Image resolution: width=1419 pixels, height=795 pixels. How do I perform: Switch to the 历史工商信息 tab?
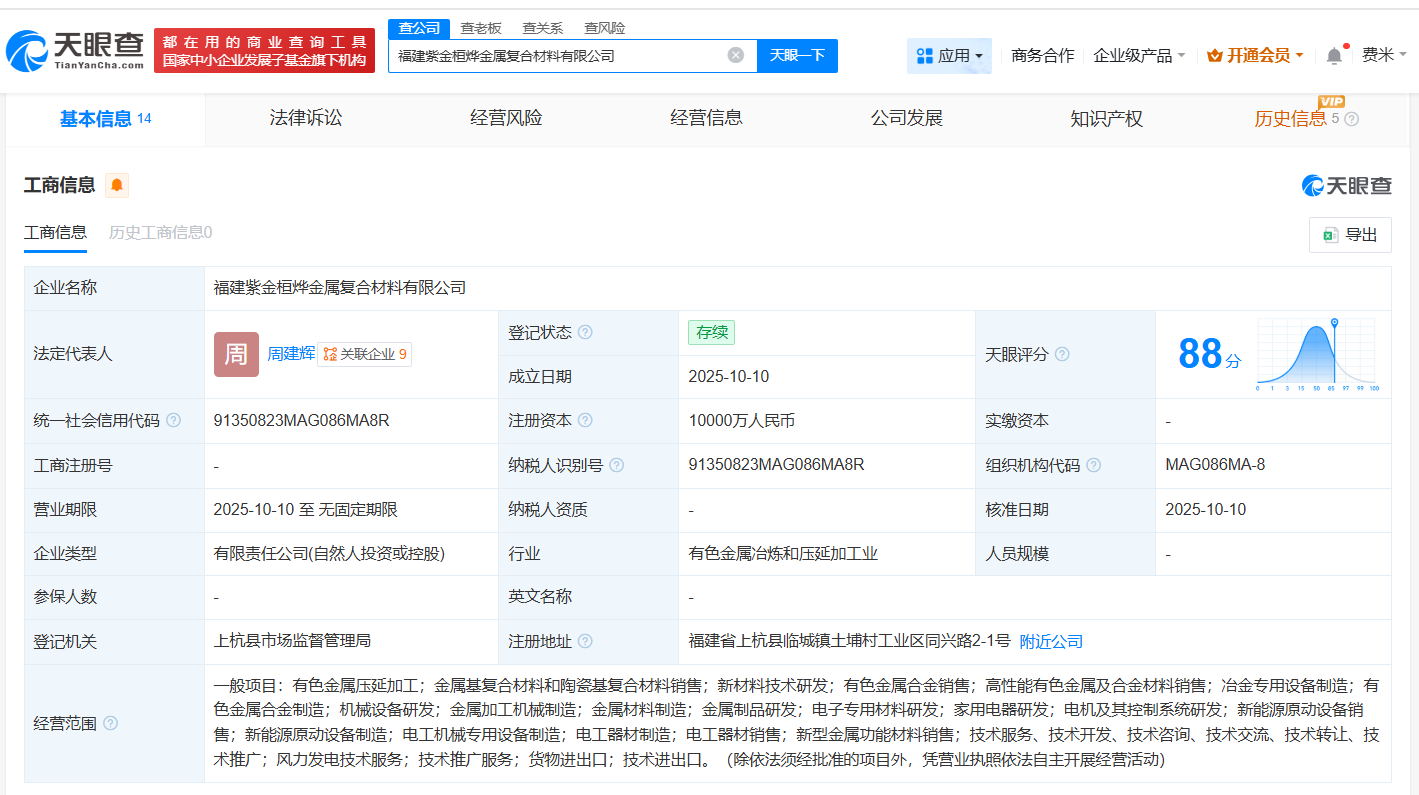pyautogui.click(x=159, y=231)
